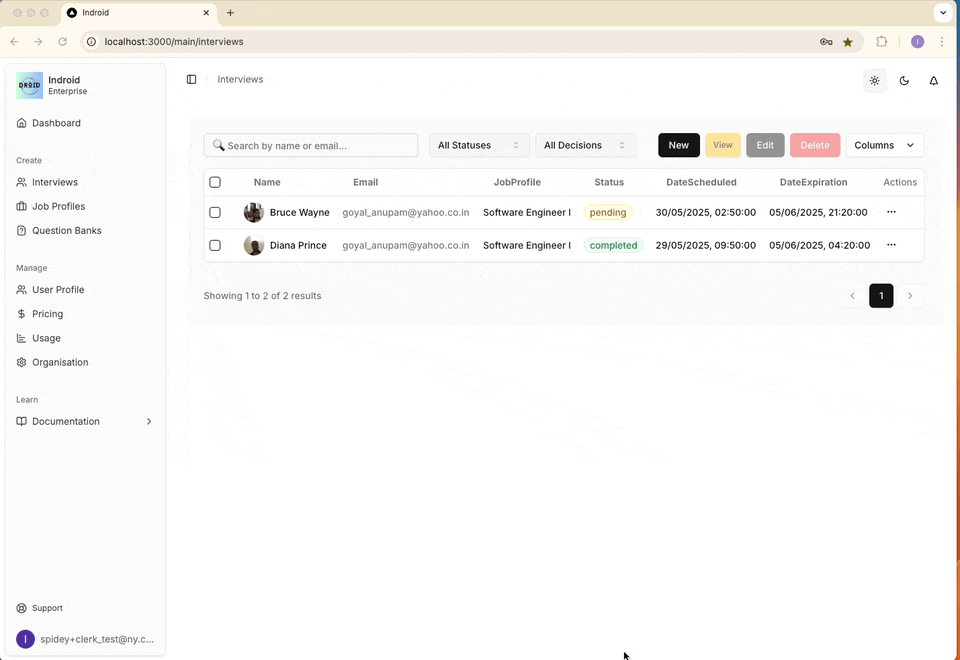Open Bruce Wayne row actions menu
960x660 pixels.
891,212
